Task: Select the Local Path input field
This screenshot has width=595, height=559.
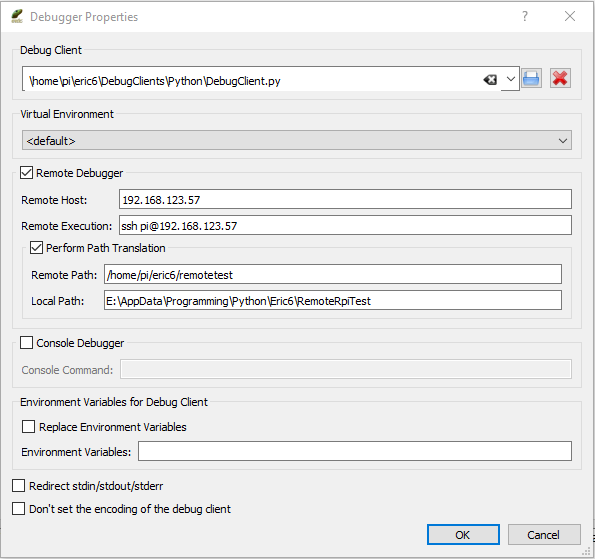Action: [333, 300]
